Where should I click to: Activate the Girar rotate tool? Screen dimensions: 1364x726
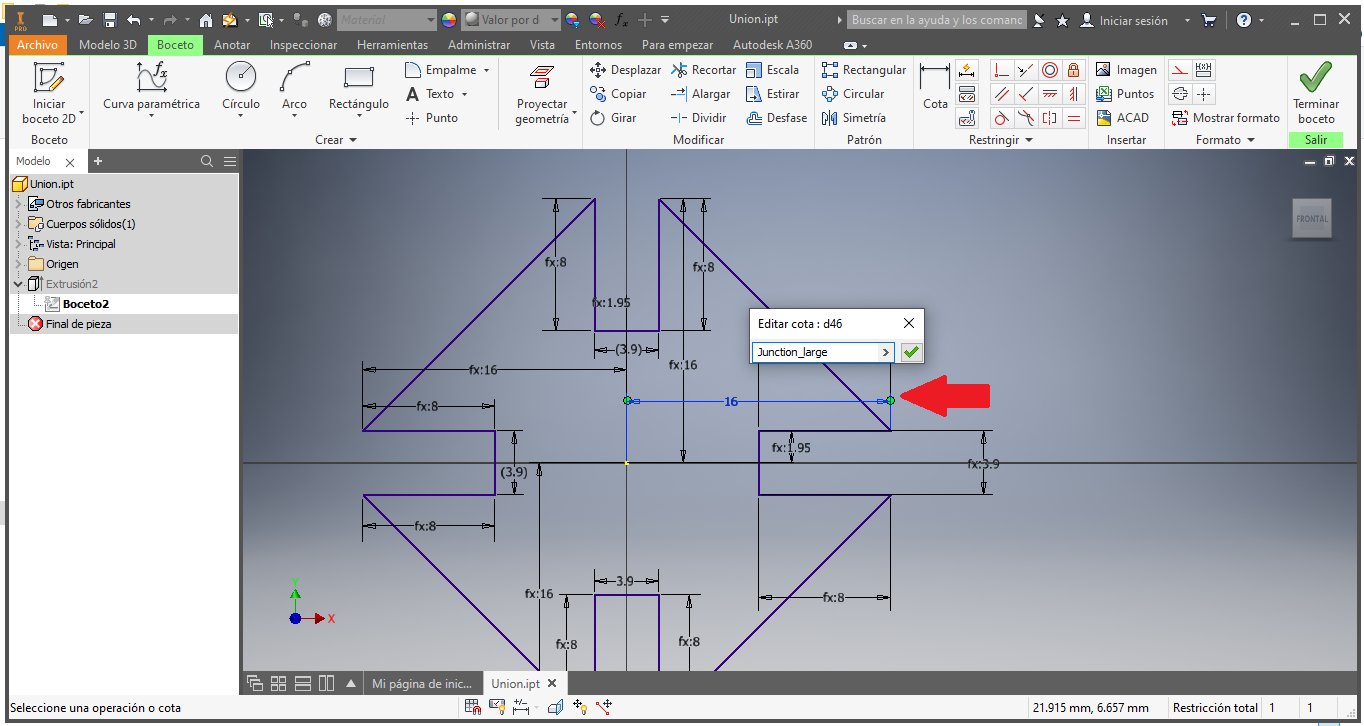[613, 118]
